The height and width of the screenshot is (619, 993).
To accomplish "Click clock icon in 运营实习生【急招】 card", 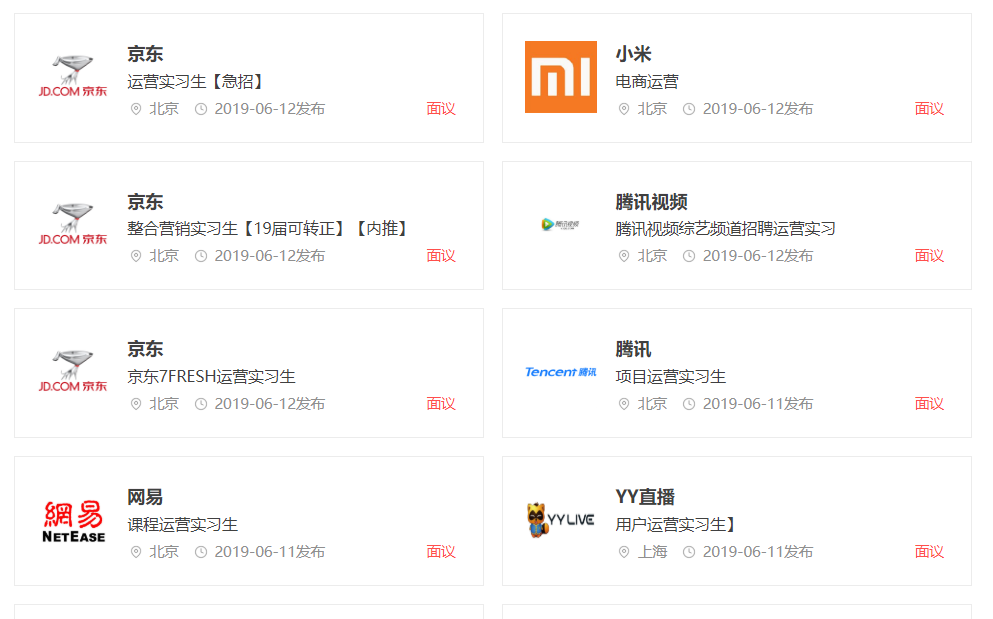I will tap(201, 109).
